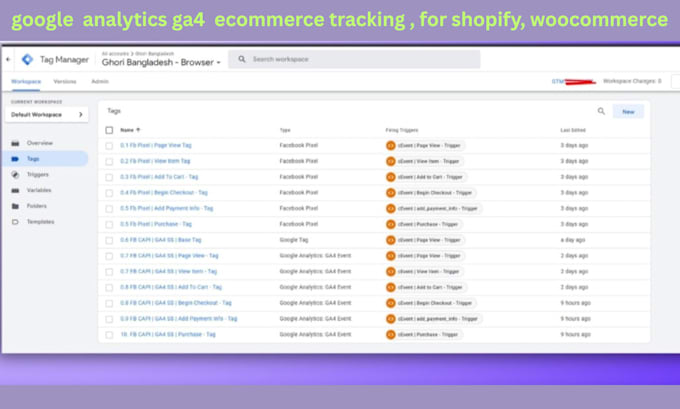This screenshot has width=680, height=409.
Task: Check the box for 0.5 Fb Pixel Add Payment Info
Action: tap(109, 209)
